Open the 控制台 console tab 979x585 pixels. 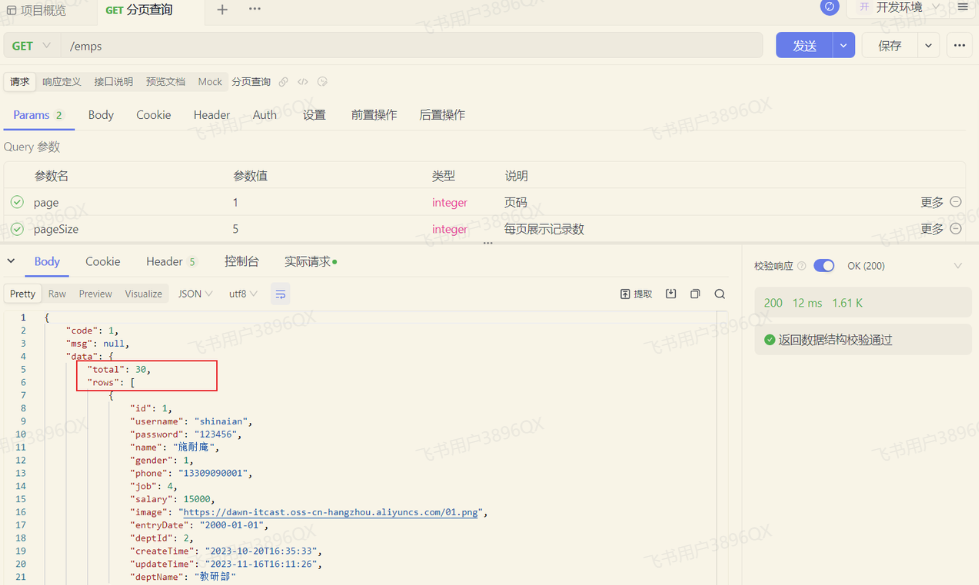242,262
